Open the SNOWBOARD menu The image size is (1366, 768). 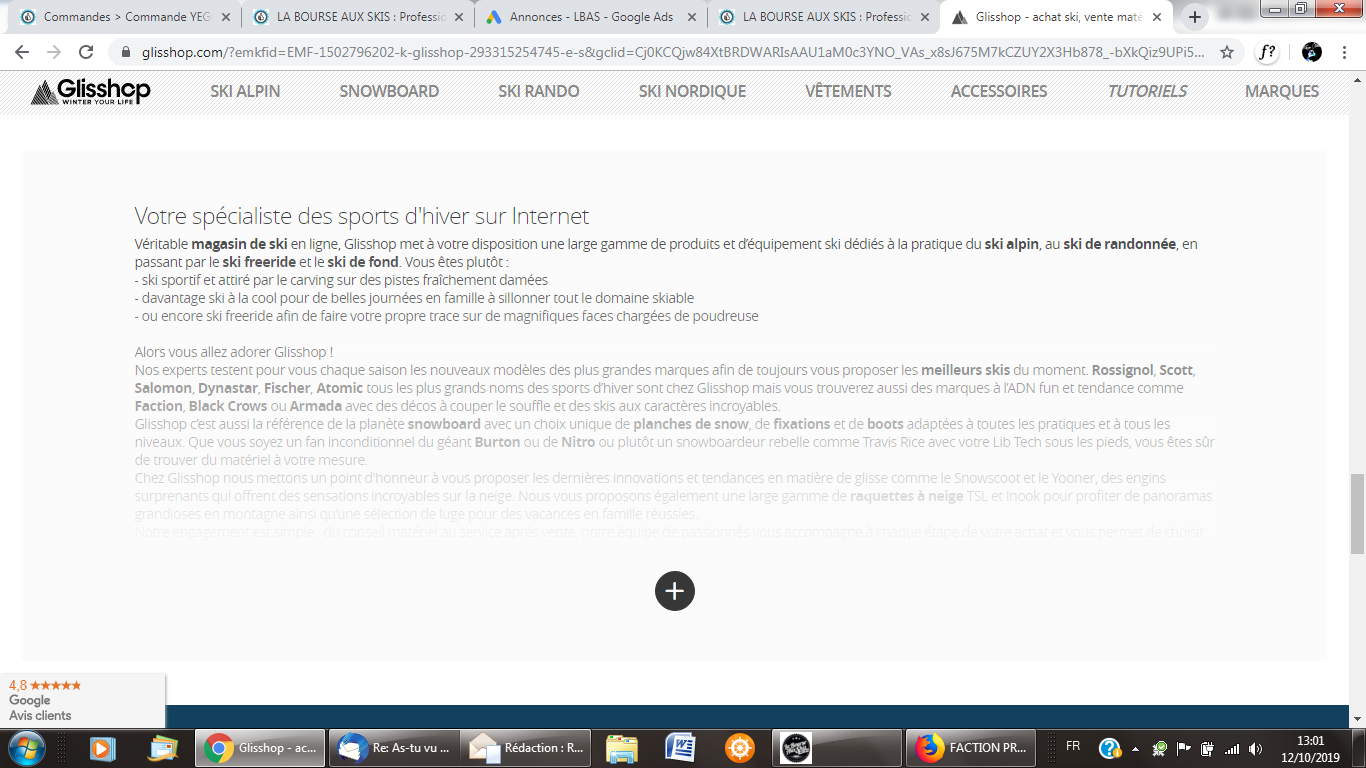(x=389, y=91)
